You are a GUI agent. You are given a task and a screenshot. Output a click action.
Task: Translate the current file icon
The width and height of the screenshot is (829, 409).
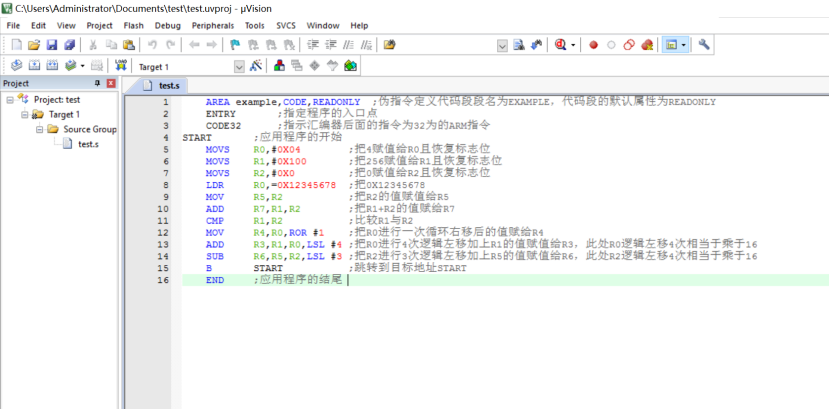pos(16,66)
